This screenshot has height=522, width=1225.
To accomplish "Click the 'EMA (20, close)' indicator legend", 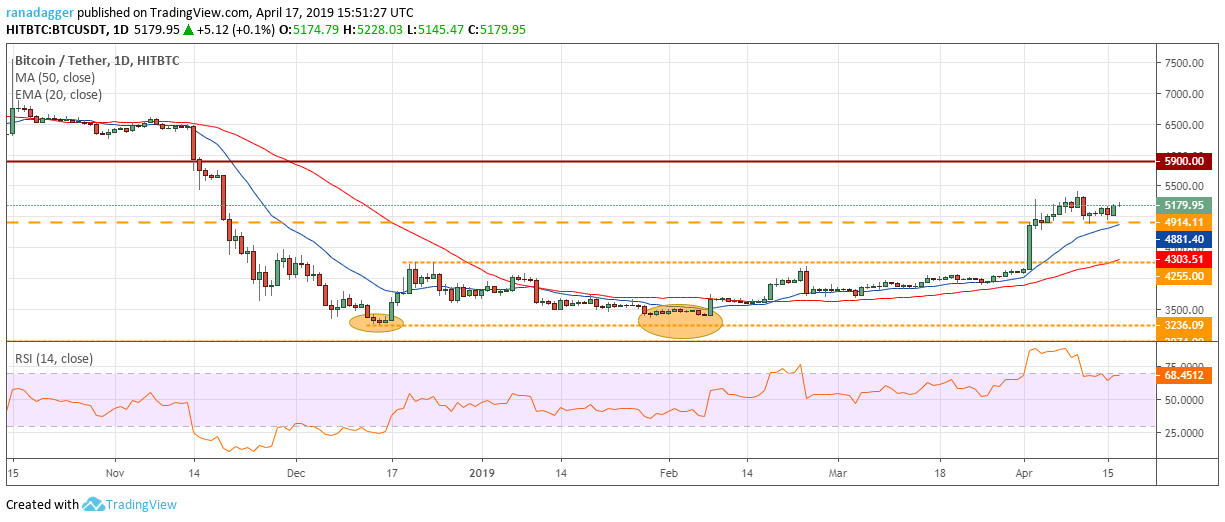I will coord(58,95).
